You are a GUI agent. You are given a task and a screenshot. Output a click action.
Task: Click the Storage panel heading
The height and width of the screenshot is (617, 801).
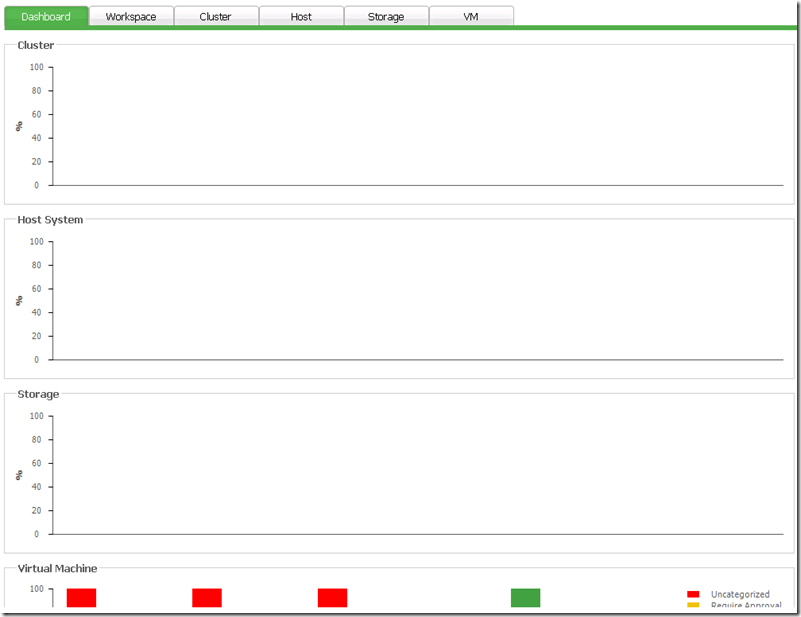38,394
